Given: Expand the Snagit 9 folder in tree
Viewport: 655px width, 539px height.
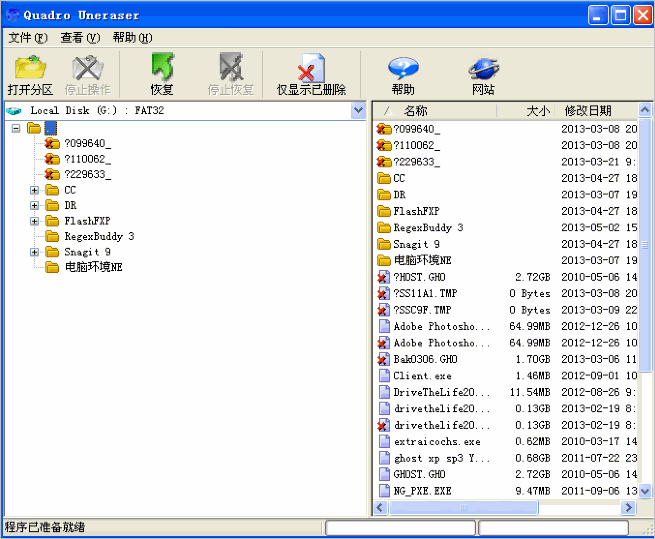Looking at the screenshot, I should (x=35, y=252).
